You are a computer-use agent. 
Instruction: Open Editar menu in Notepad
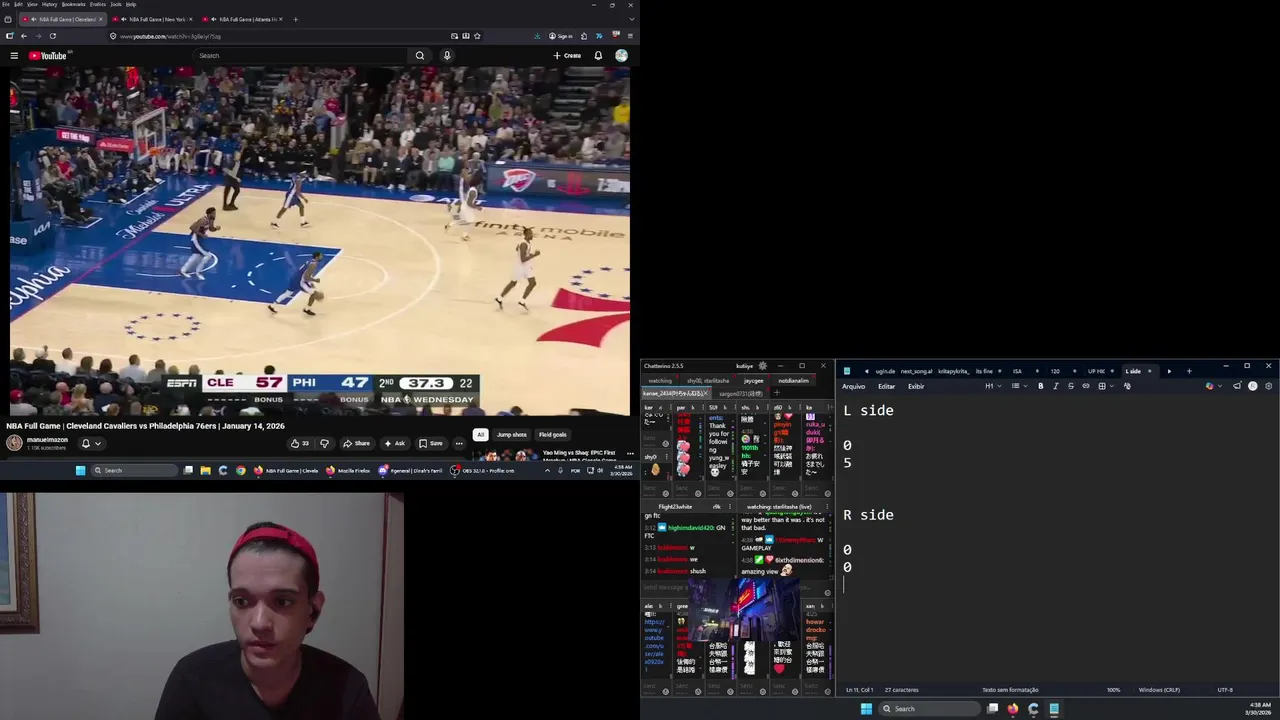[887, 386]
